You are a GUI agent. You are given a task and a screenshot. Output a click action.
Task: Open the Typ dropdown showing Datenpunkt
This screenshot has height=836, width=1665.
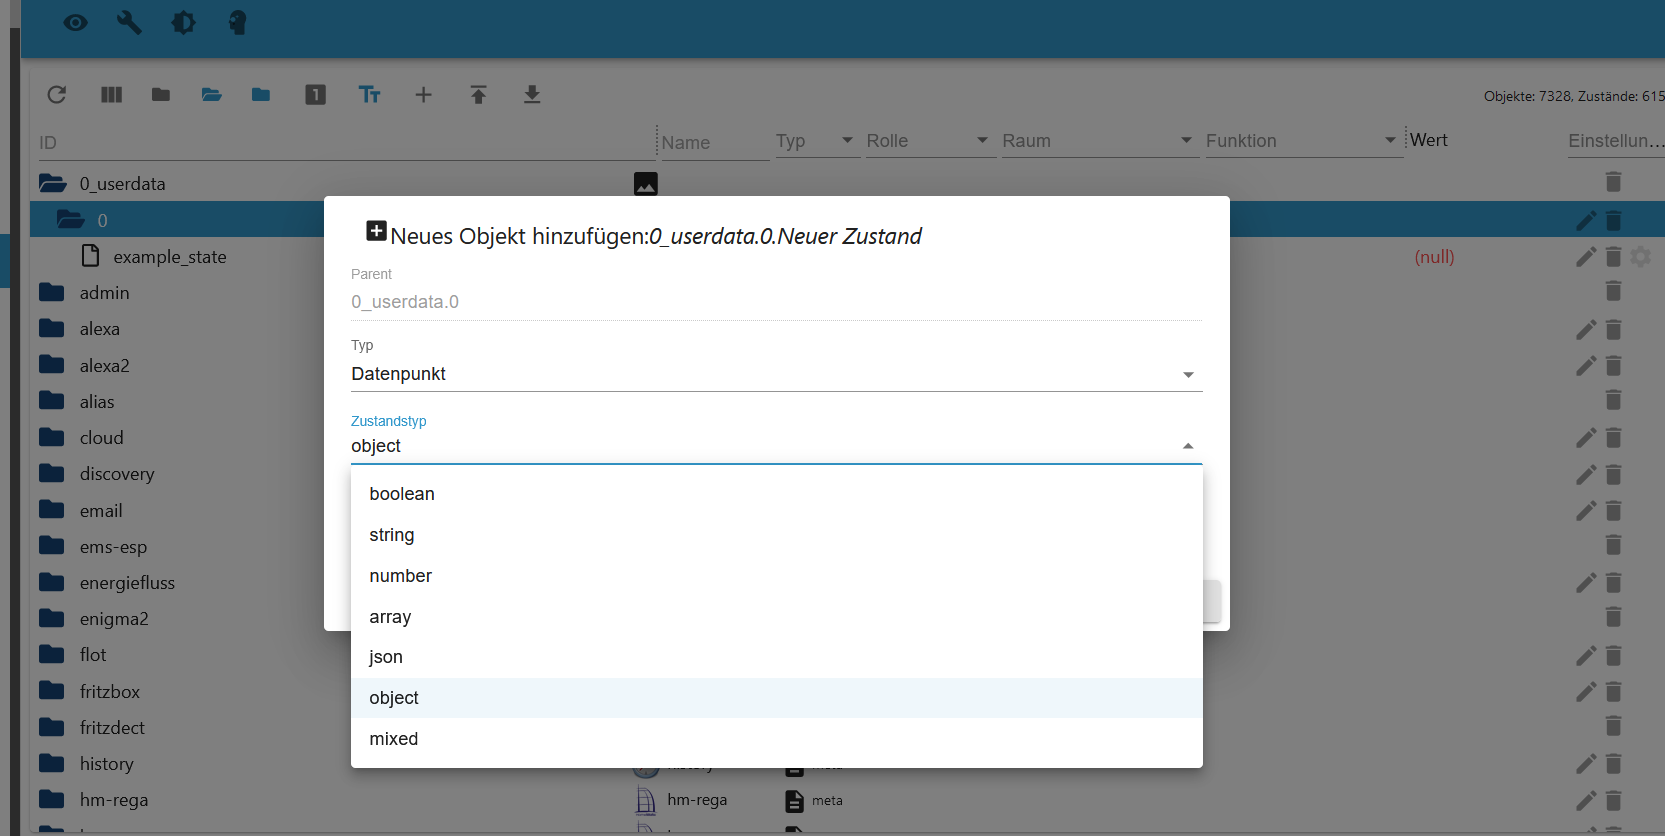pyautogui.click(x=776, y=374)
